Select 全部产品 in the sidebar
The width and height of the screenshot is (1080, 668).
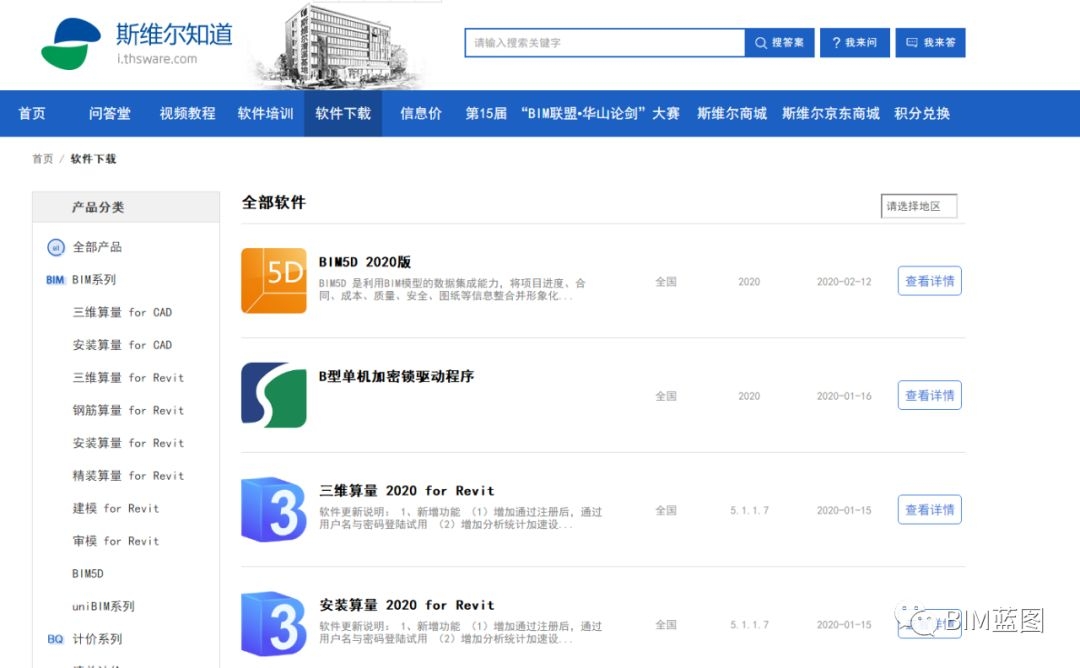[x=97, y=247]
